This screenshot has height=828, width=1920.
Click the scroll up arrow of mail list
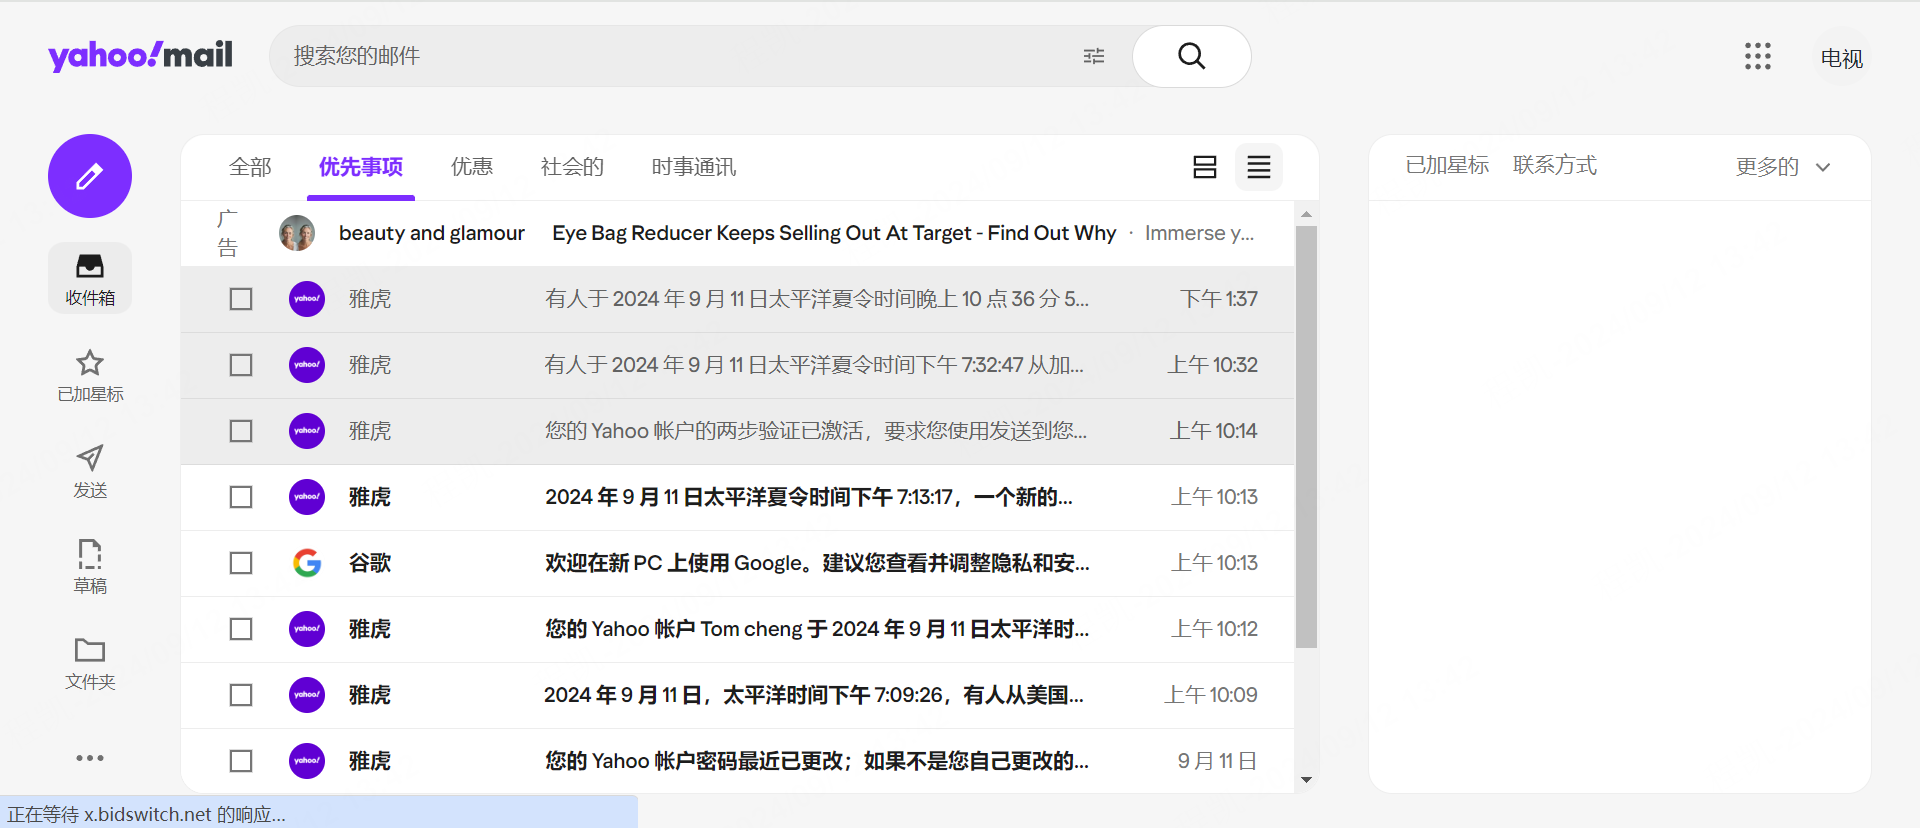tap(1306, 214)
